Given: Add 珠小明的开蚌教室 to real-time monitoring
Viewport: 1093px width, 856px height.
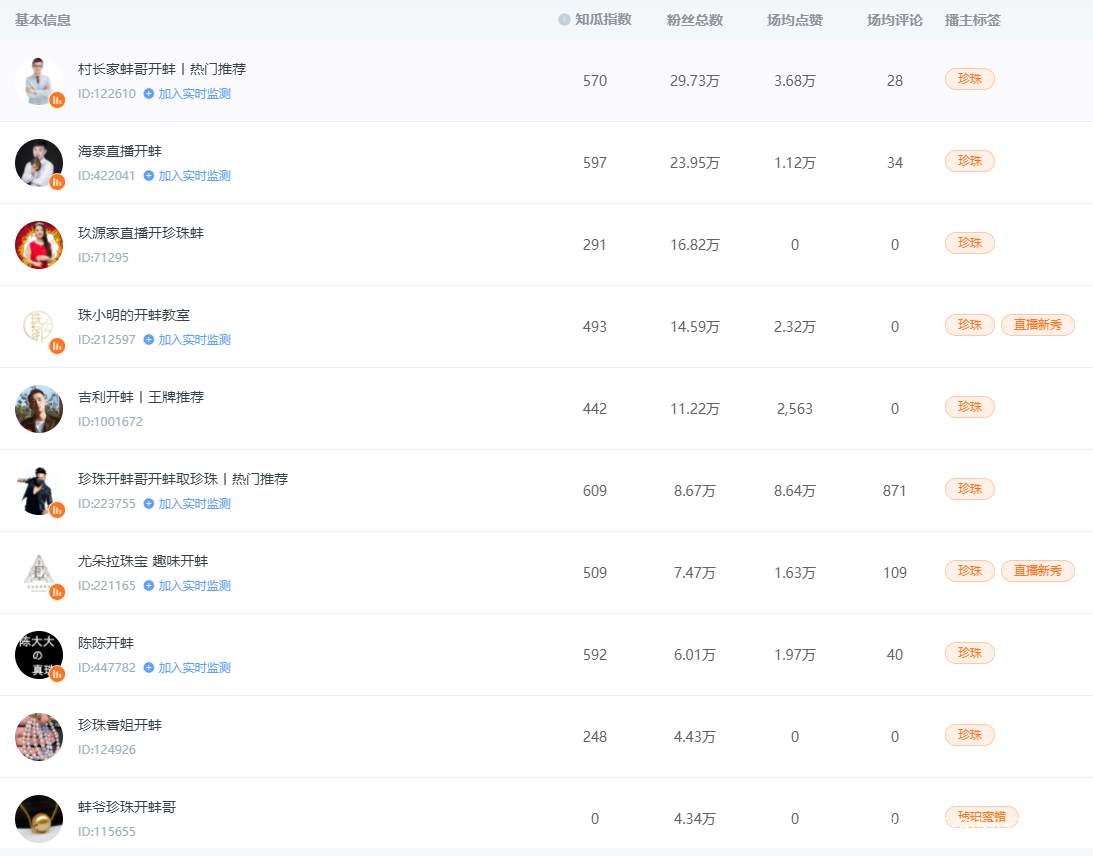Looking at the screenshot, I should [x=193, y=340].
